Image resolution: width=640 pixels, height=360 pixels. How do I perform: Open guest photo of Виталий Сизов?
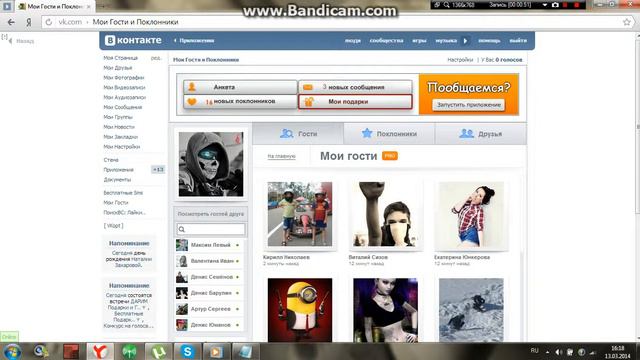(385, 214)
